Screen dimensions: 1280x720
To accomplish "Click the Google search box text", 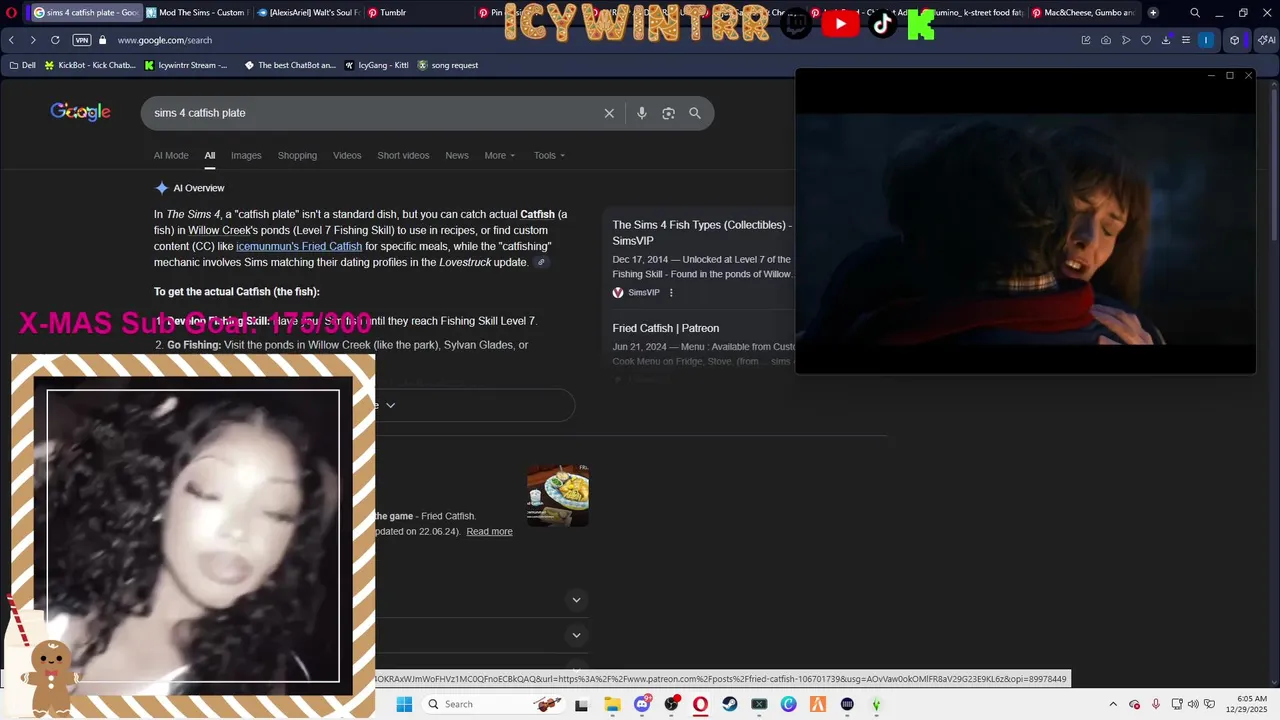I will click(200, 113).
